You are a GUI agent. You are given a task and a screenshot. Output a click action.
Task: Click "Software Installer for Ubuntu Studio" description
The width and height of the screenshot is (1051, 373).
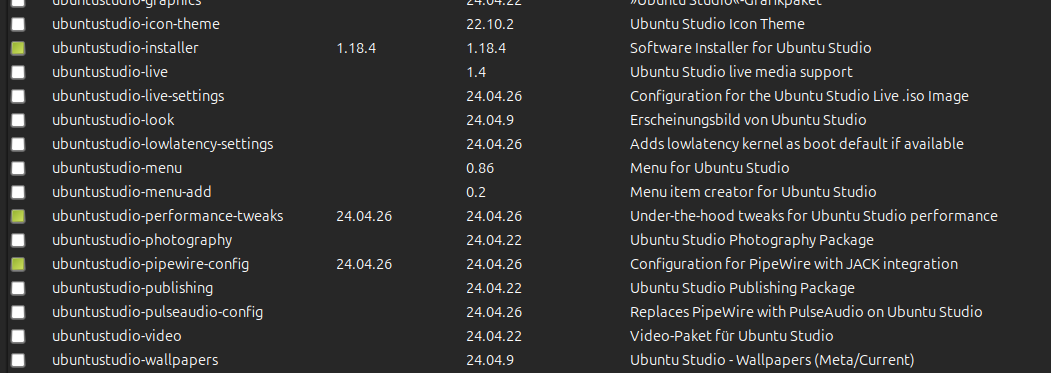tap(751, 48)
